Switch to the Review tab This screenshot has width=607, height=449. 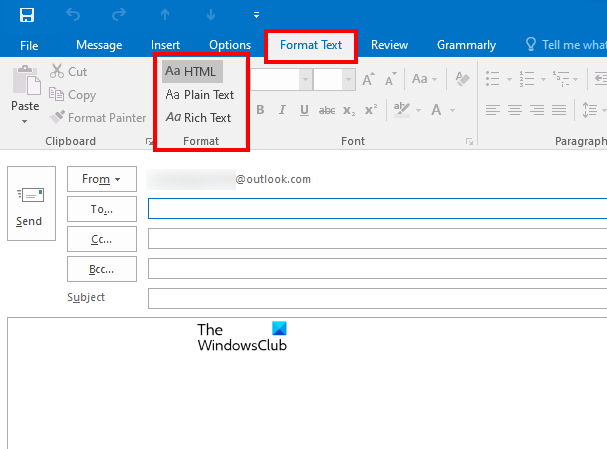(389, 45)
